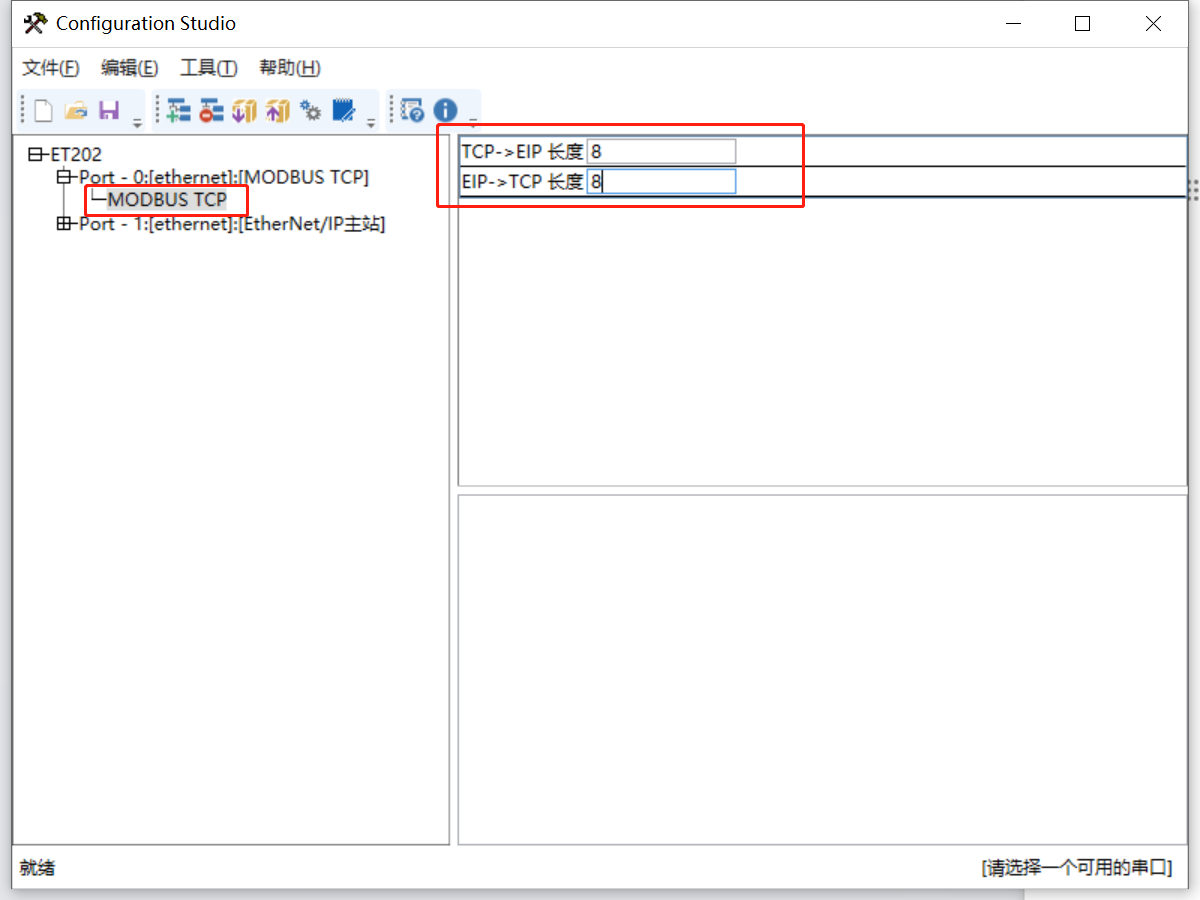Click the EIP->TCP 长度 value field
Viewport: 1200px width, 900px height.
661,182
